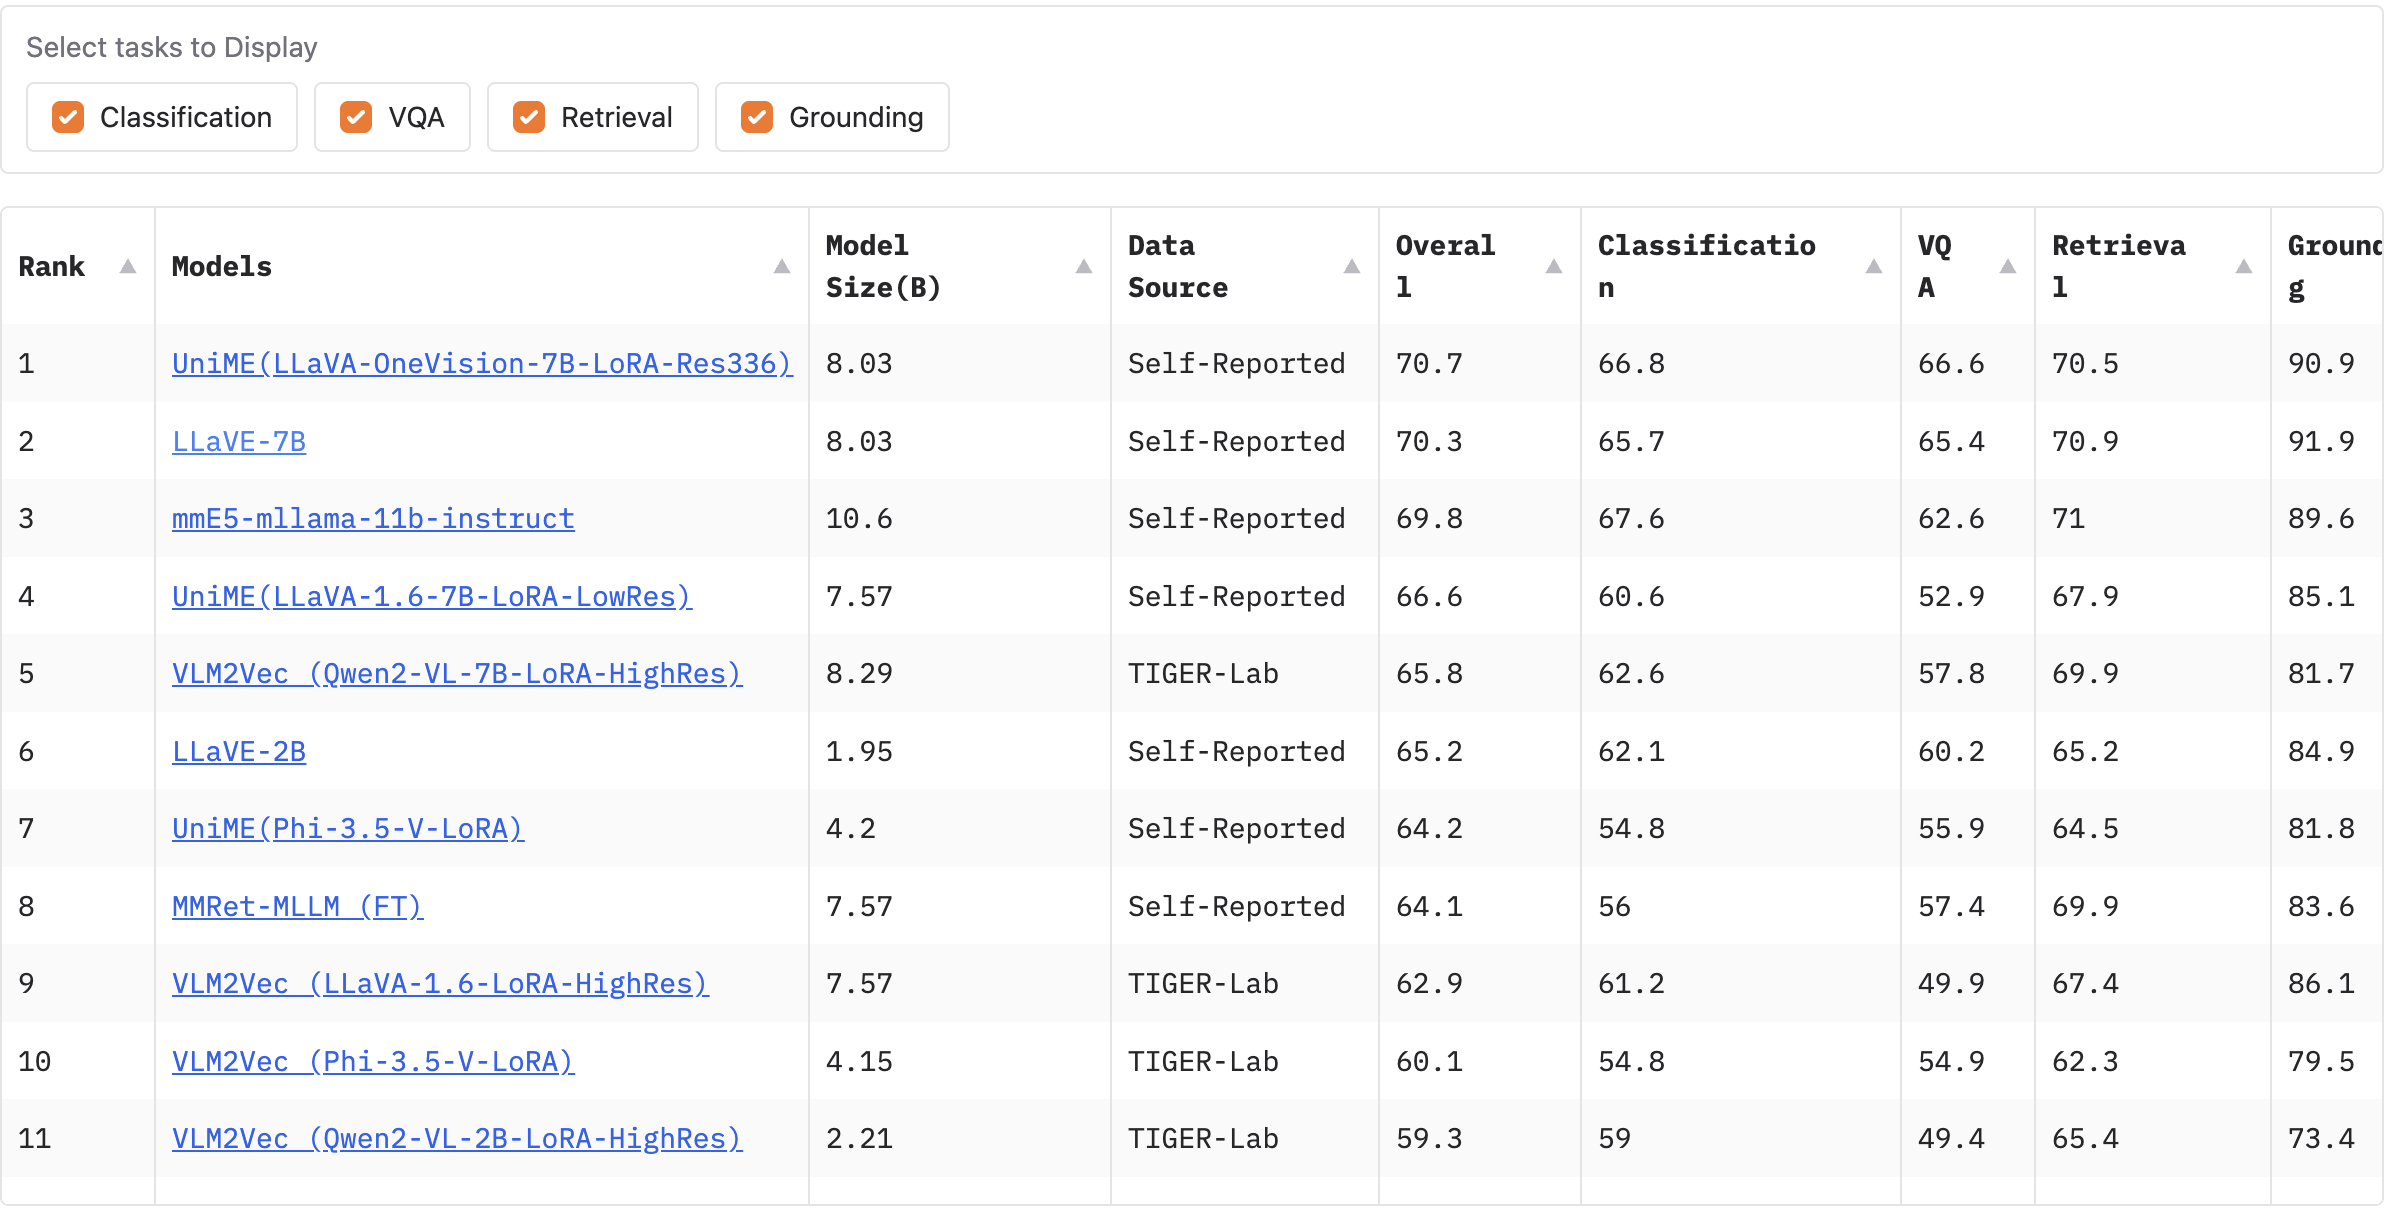Viewport: 2386px width, 1208px height.
Task: Click the Overall column sort arrow
Action: (1553, 266)
